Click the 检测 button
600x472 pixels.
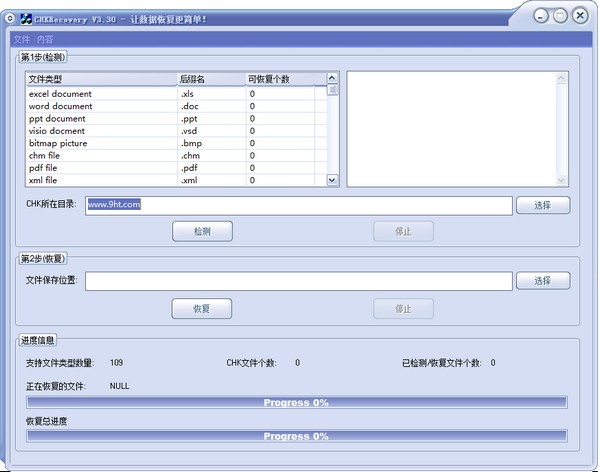[x=202, y=232]
